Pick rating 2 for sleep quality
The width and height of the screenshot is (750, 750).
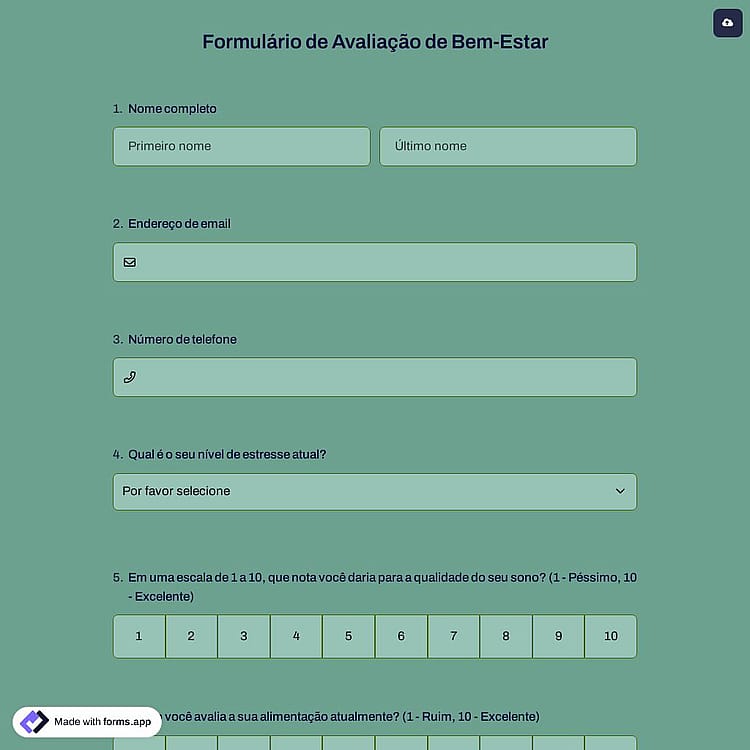(x=191, y=636)
